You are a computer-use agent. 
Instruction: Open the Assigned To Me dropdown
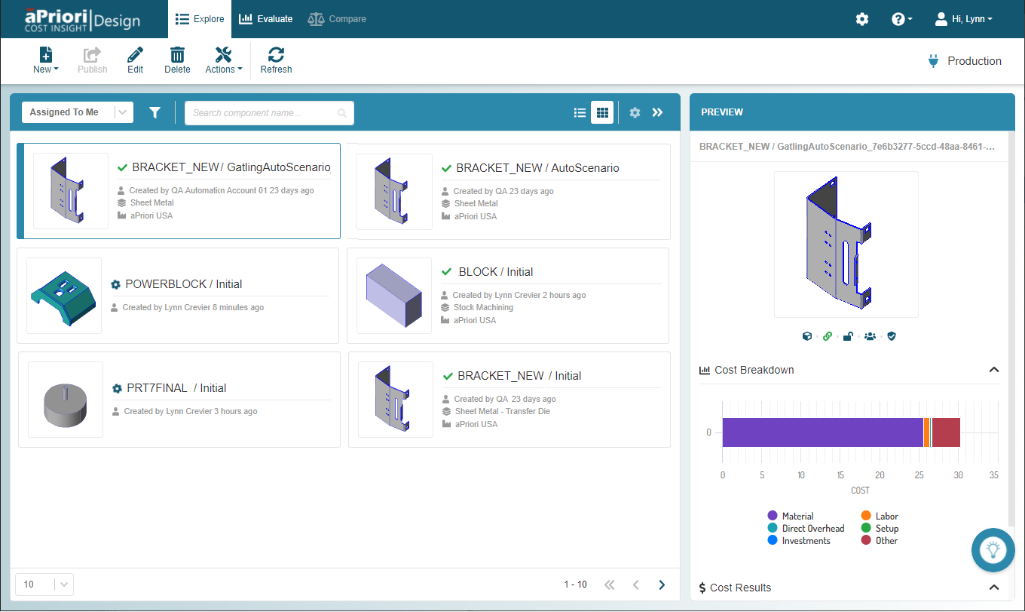pos(78,112)
